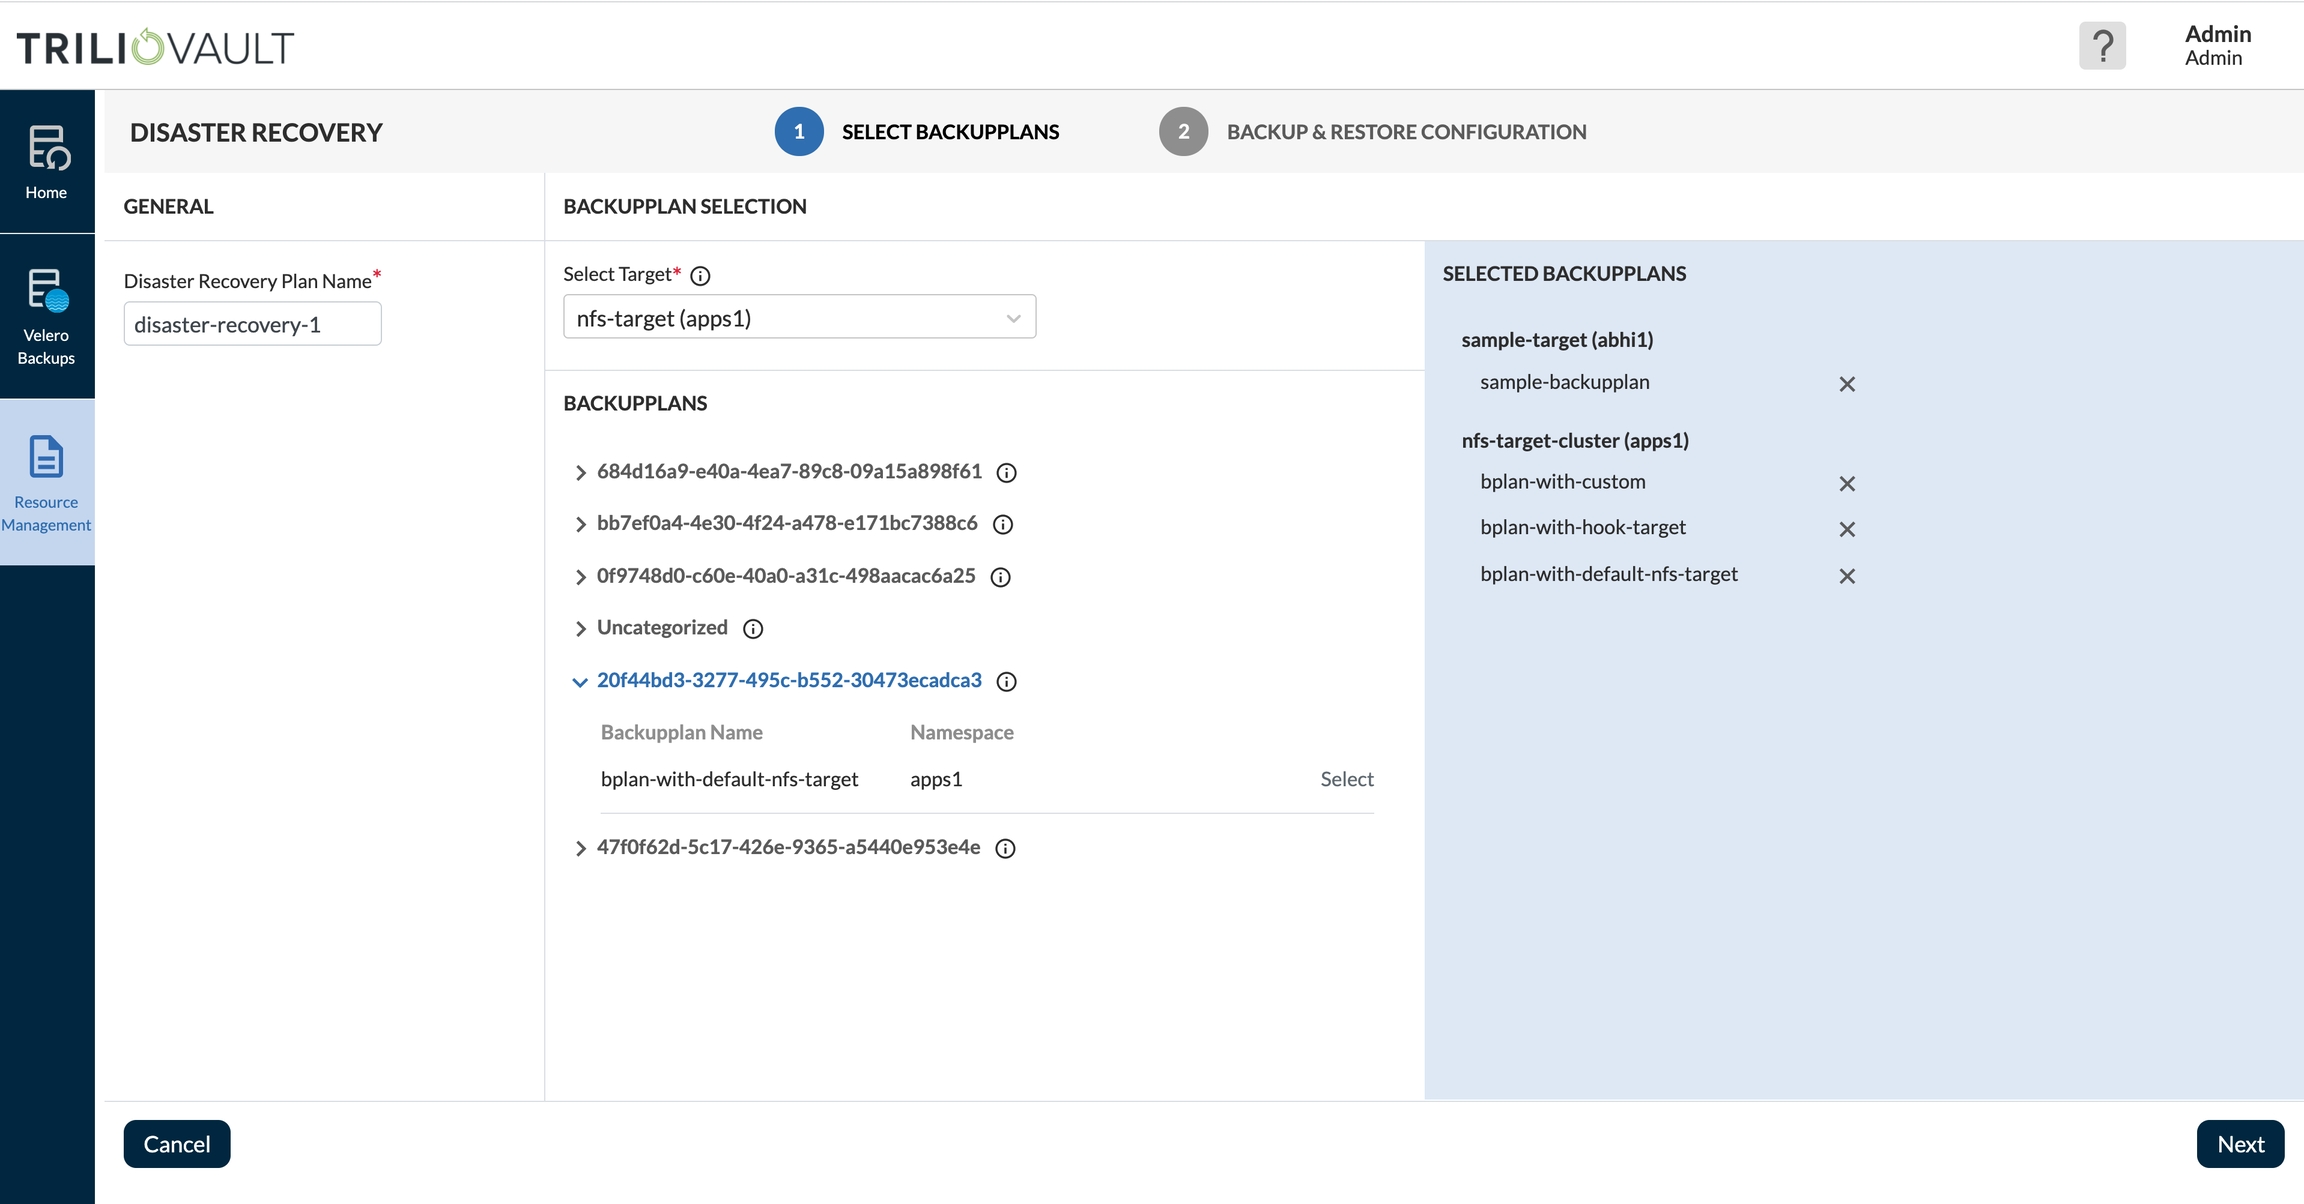Click info icon beside Select Target

pos(700,276)
